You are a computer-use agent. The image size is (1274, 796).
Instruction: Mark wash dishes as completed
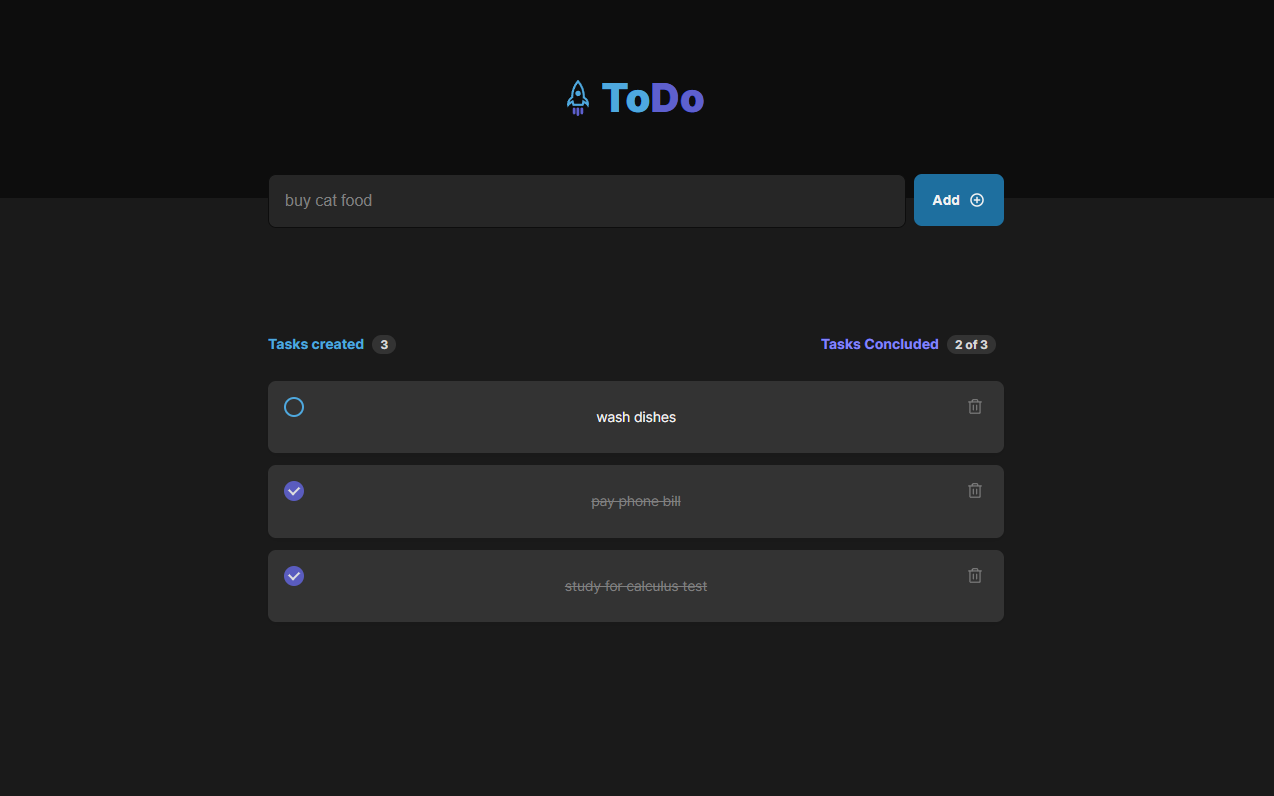[294, 407]
